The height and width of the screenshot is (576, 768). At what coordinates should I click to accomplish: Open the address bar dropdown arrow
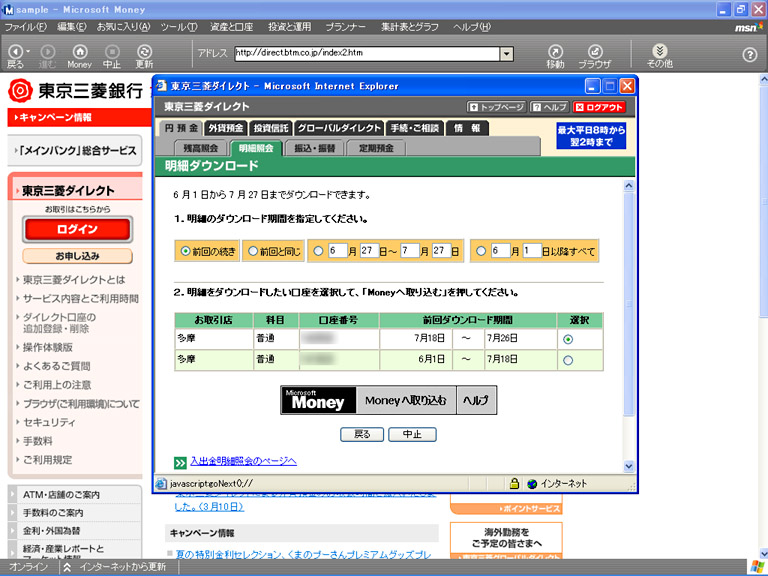506,53
